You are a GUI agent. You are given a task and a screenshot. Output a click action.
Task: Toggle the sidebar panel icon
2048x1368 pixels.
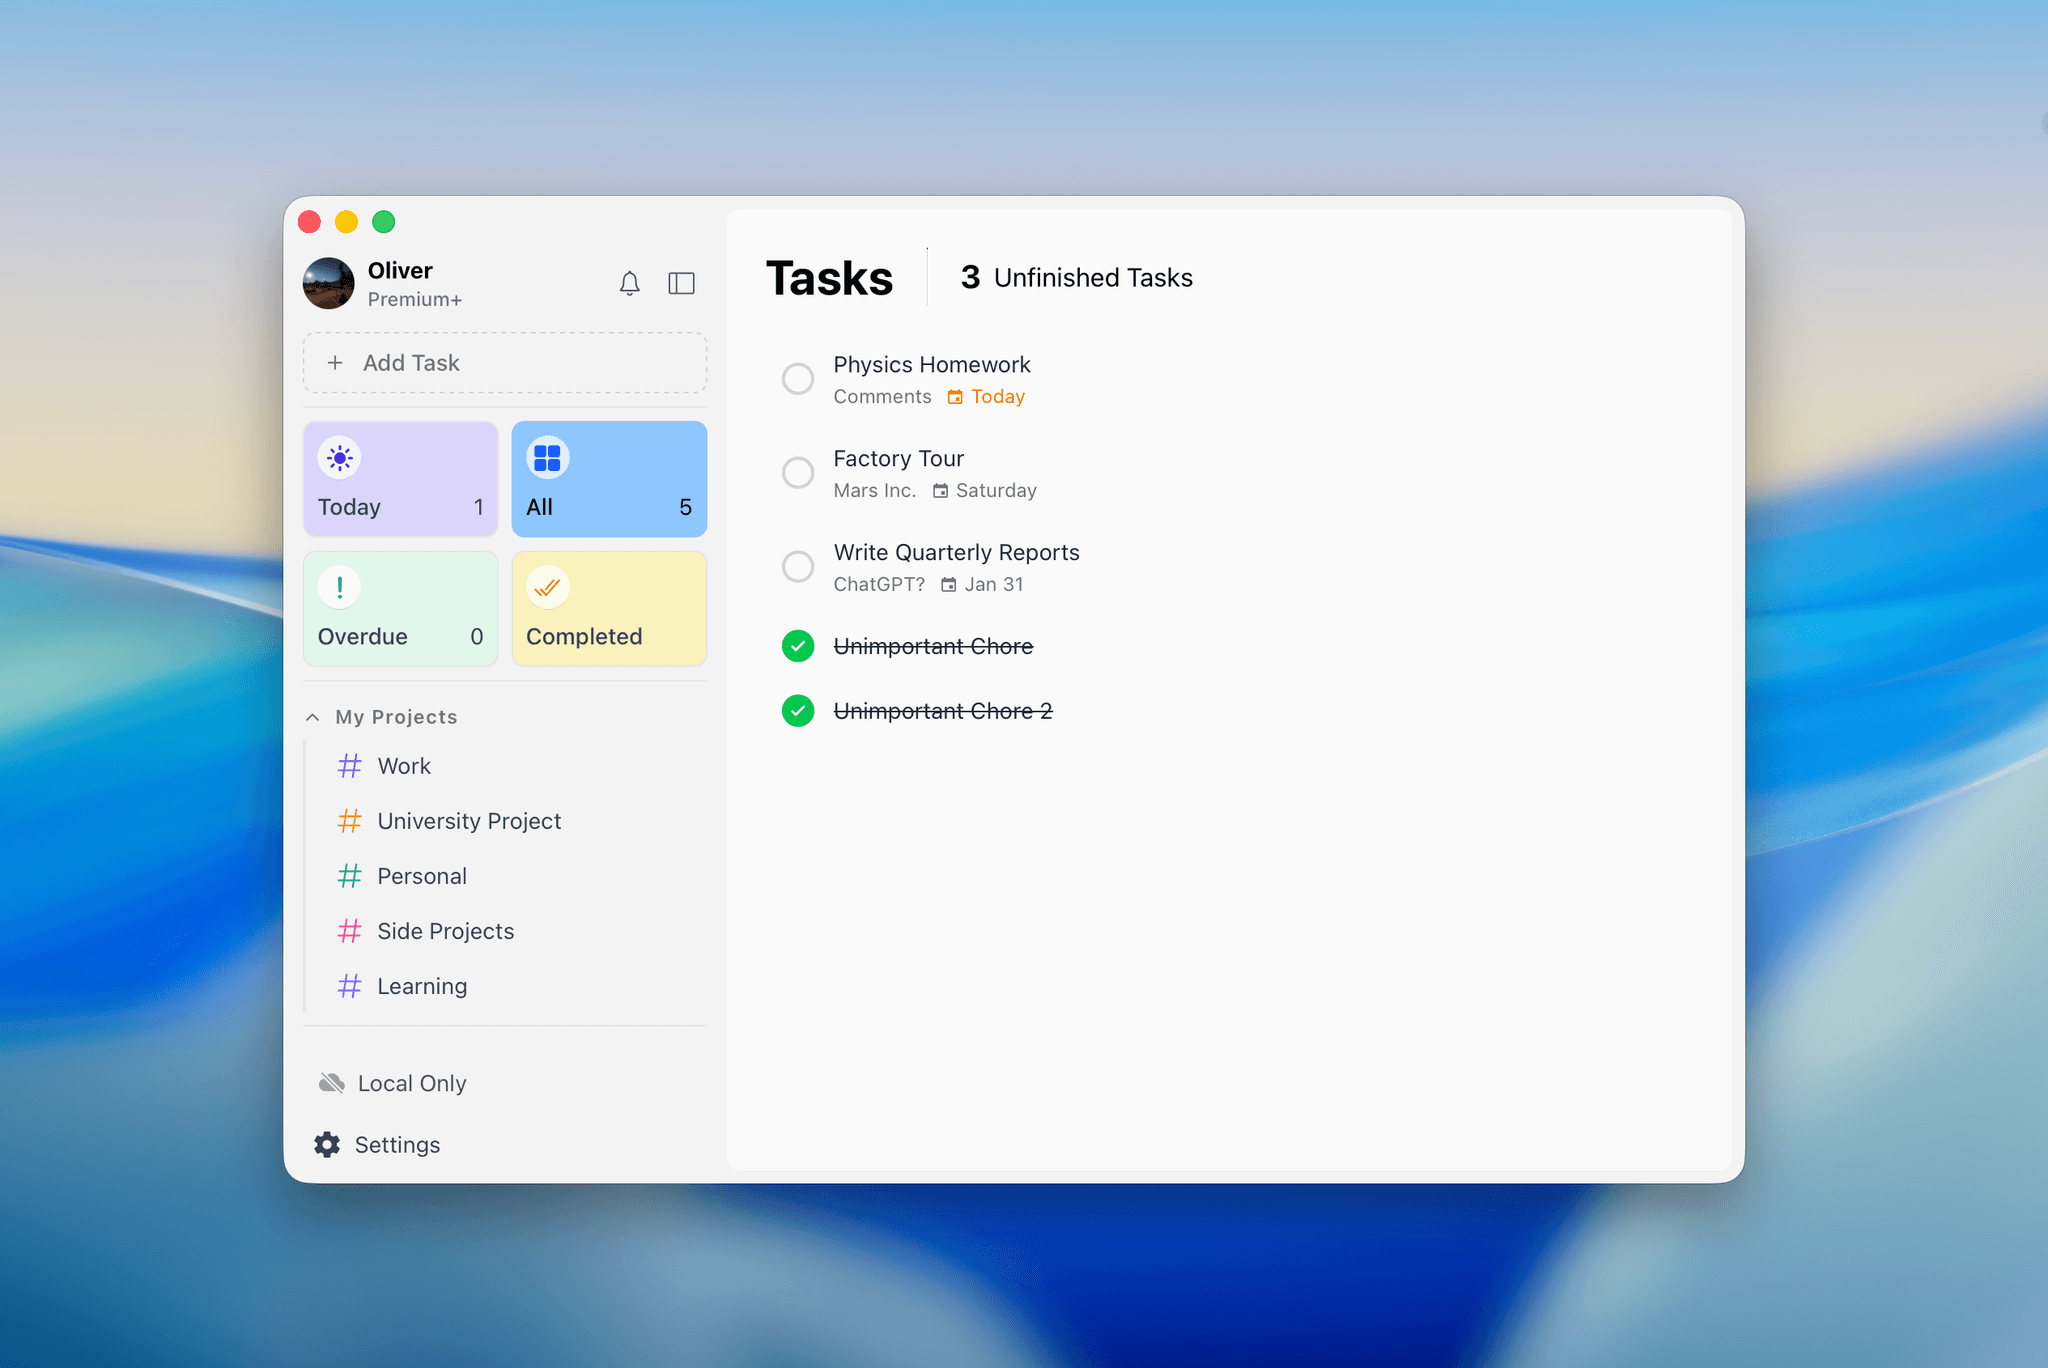pyautogui.click(x=681, y=283)
